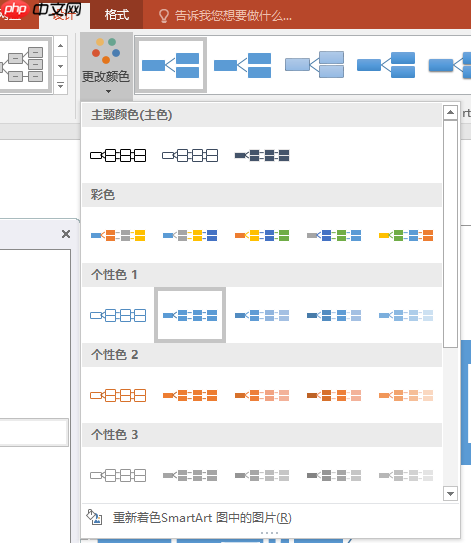Click the text pane input box at left
Viewport: 471px width, 543px height.
click(34, 432)
